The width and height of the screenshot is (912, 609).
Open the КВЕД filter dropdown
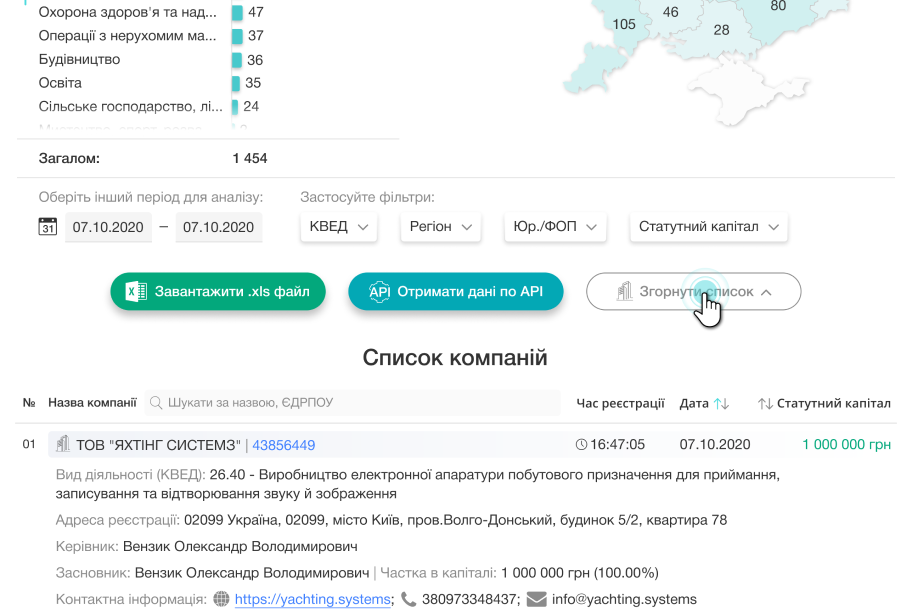point(339,226)
